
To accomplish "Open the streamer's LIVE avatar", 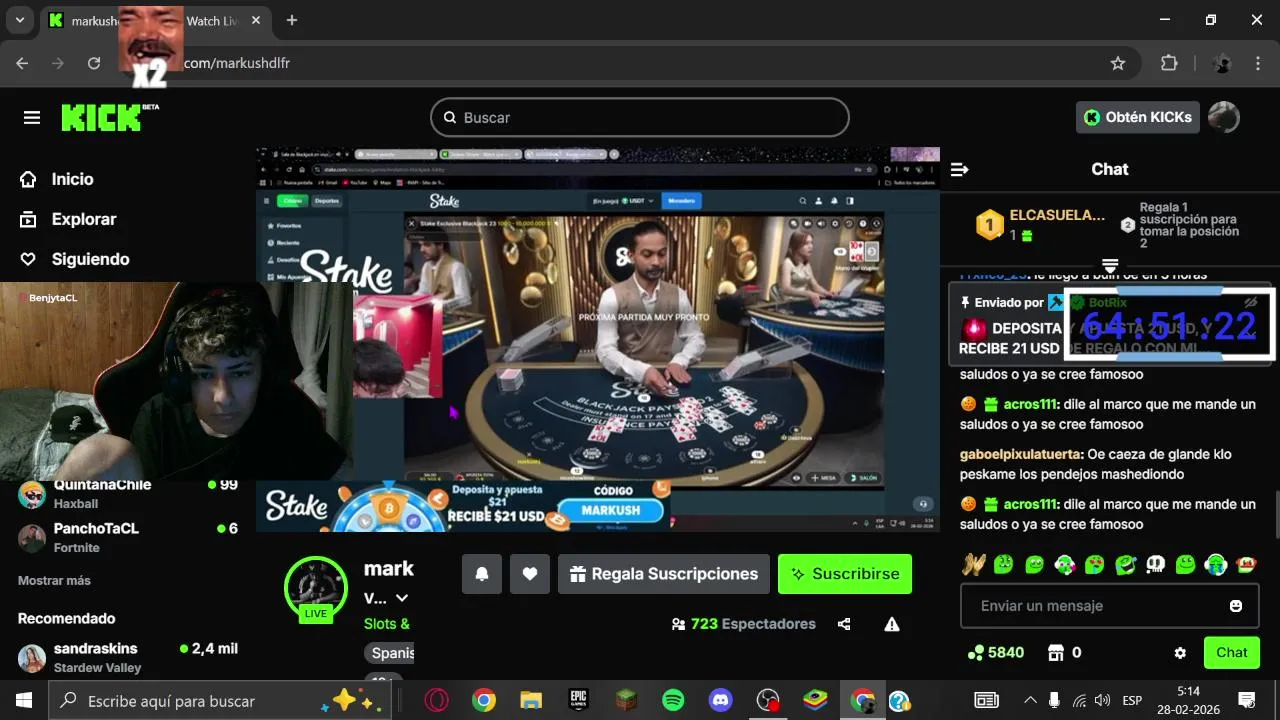I will pyautogui.click(x=316, y=588).
